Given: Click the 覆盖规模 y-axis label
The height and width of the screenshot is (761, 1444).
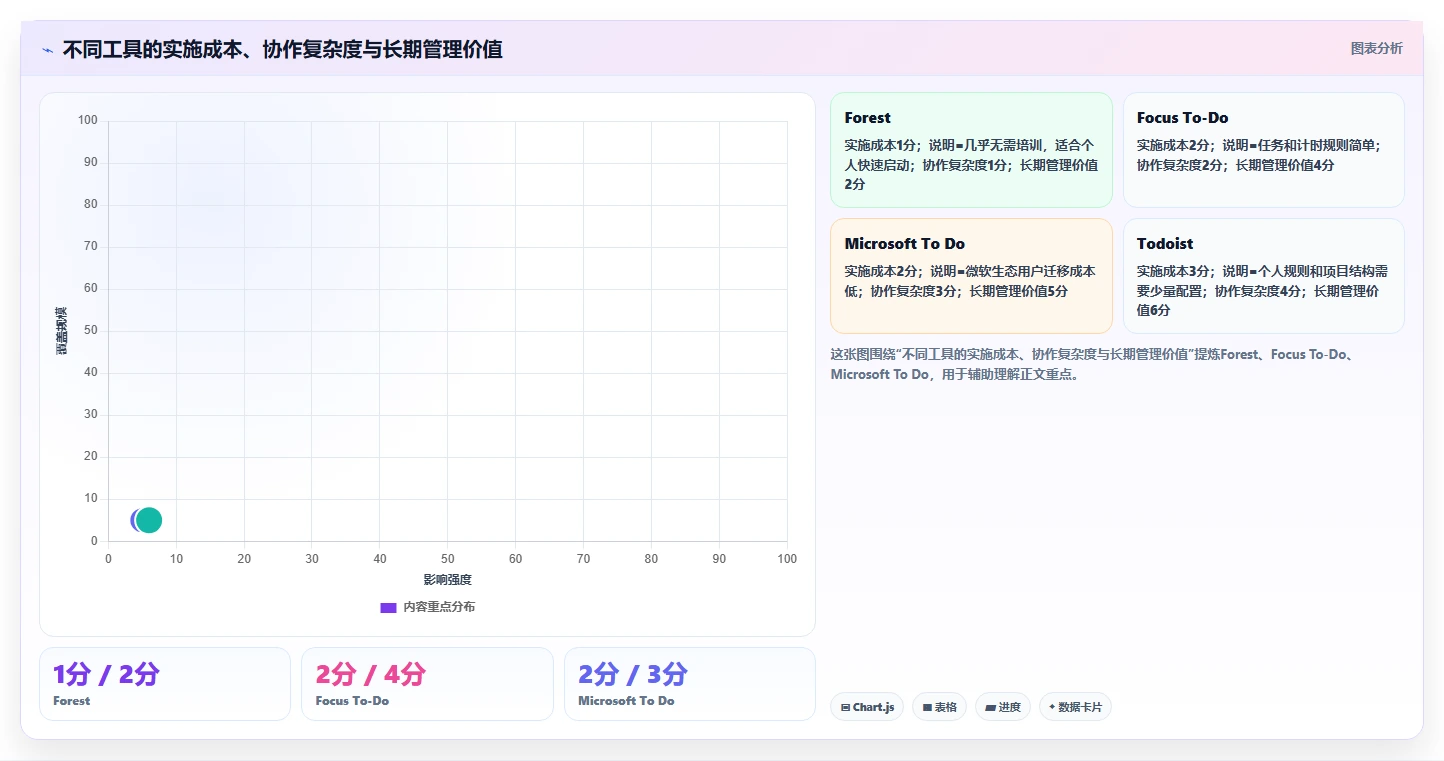Looking at the screenshot, I should [x=62, y=331].
